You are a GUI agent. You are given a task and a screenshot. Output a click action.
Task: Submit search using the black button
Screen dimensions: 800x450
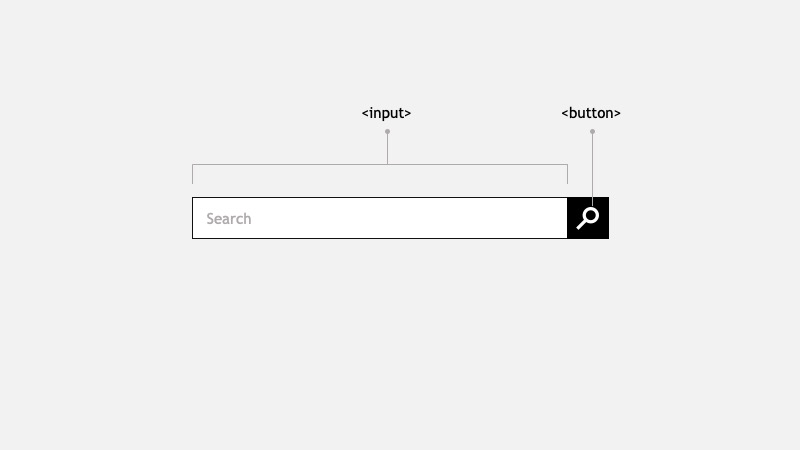tap(588, 218)
